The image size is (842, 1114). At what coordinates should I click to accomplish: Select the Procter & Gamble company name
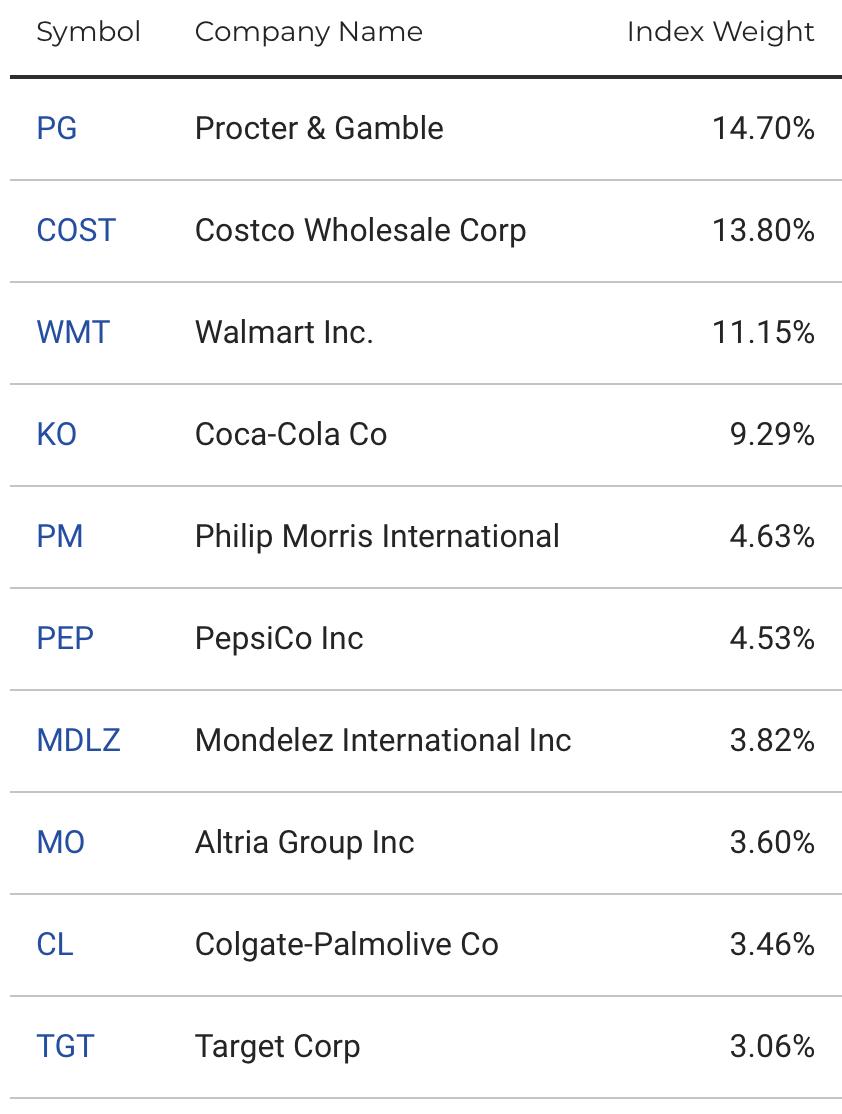(x=319, y=129)
